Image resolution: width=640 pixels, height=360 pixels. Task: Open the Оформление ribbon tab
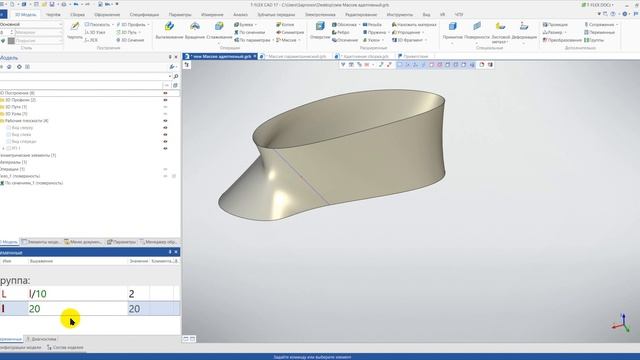coord(107,14)
